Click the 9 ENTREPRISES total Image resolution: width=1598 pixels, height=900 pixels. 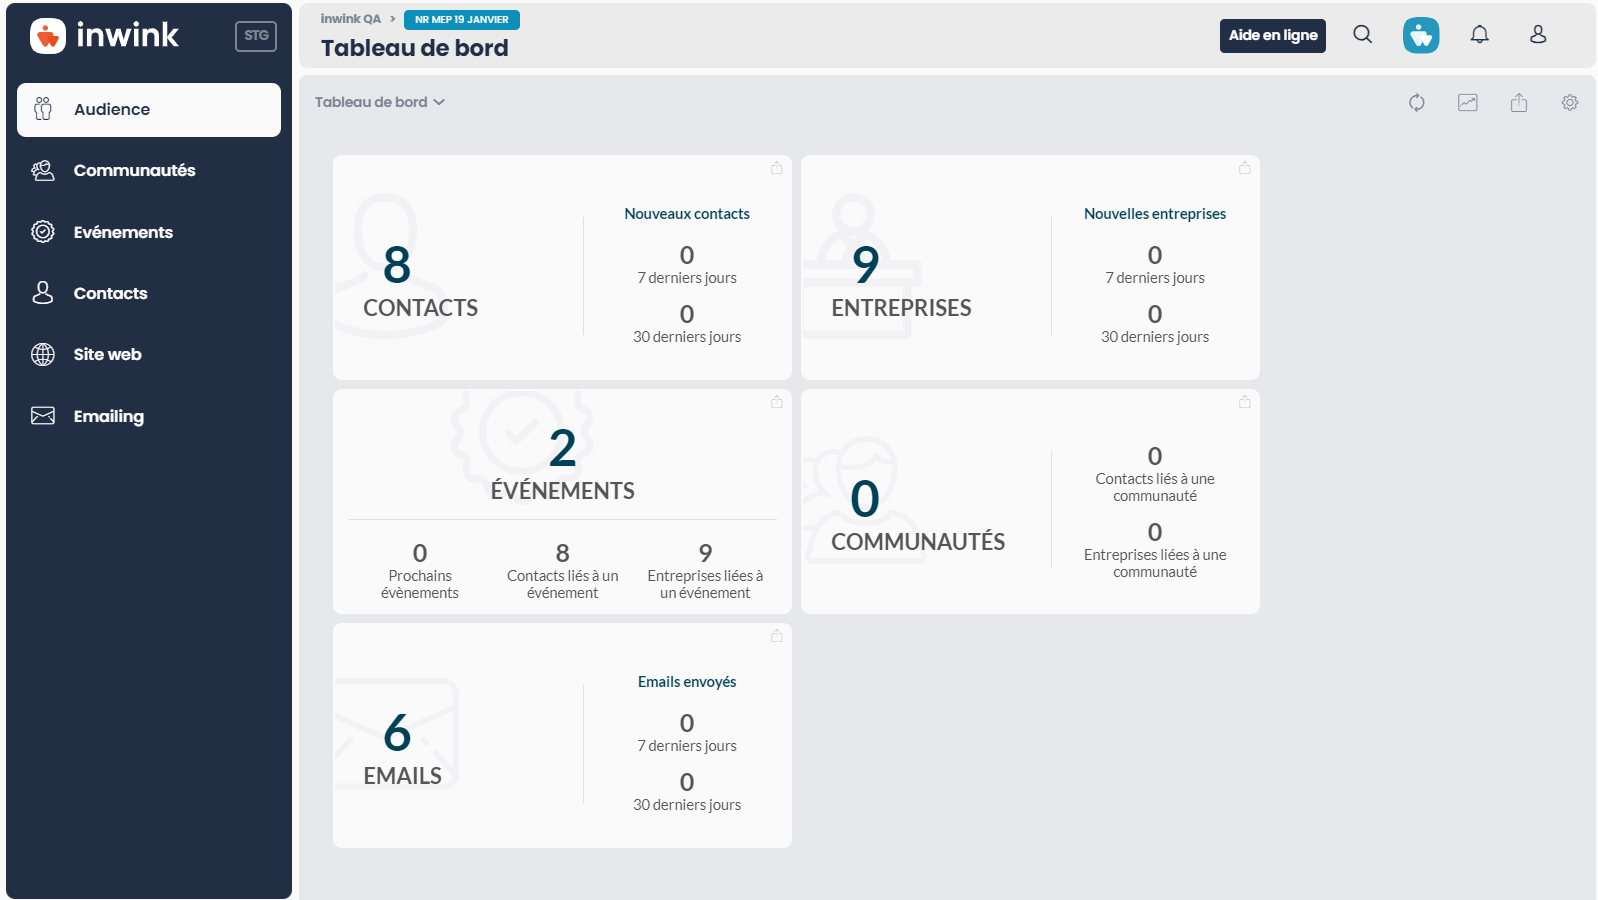pos(901,281)
